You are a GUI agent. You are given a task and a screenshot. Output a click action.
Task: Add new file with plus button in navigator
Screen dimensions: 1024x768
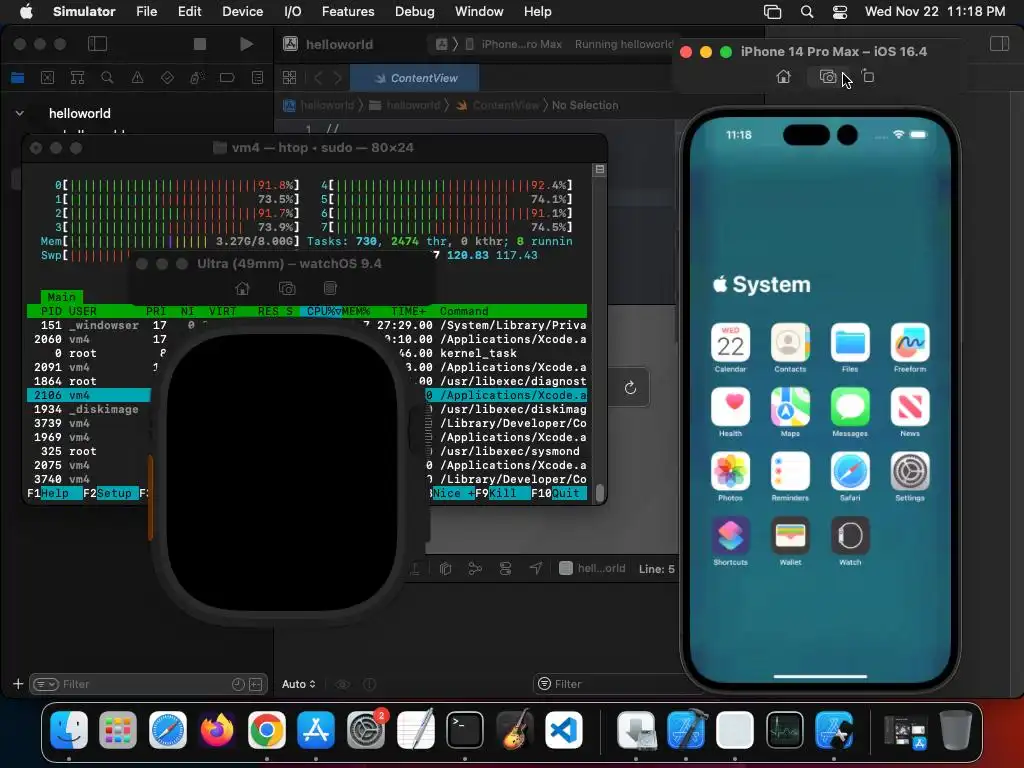[x=18, y=684]
